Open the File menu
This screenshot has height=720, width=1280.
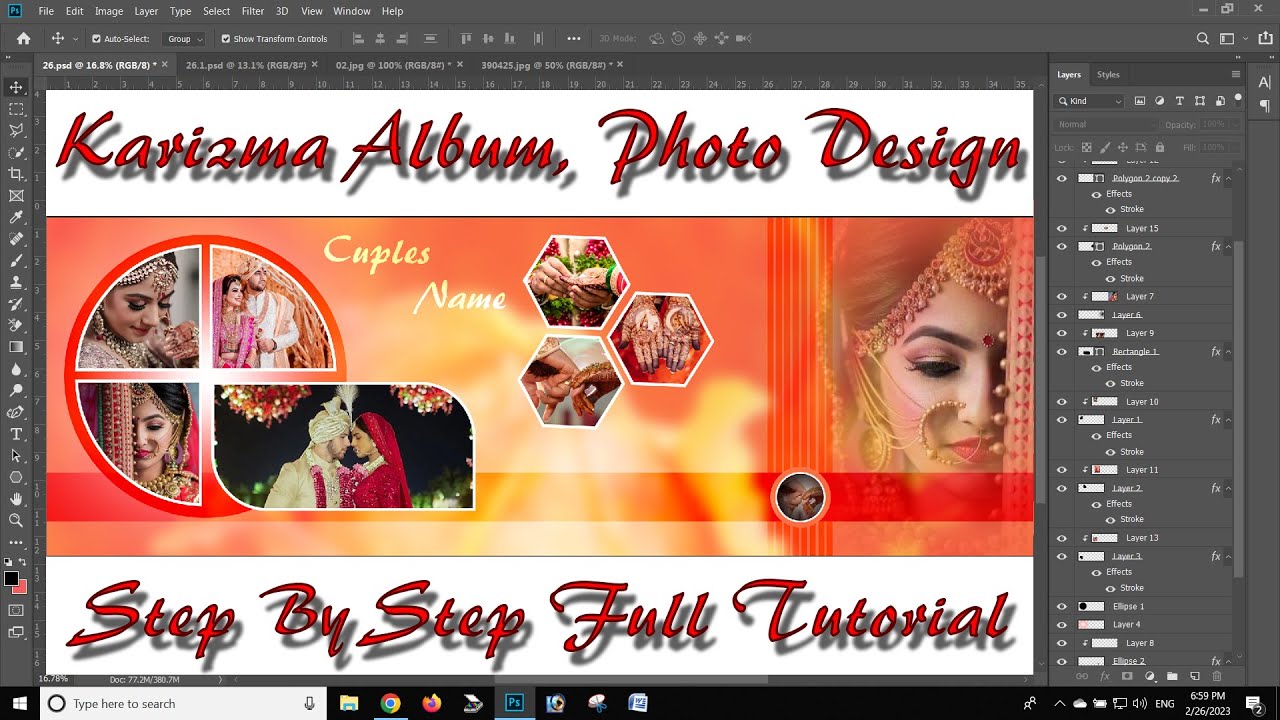(46, 11)
